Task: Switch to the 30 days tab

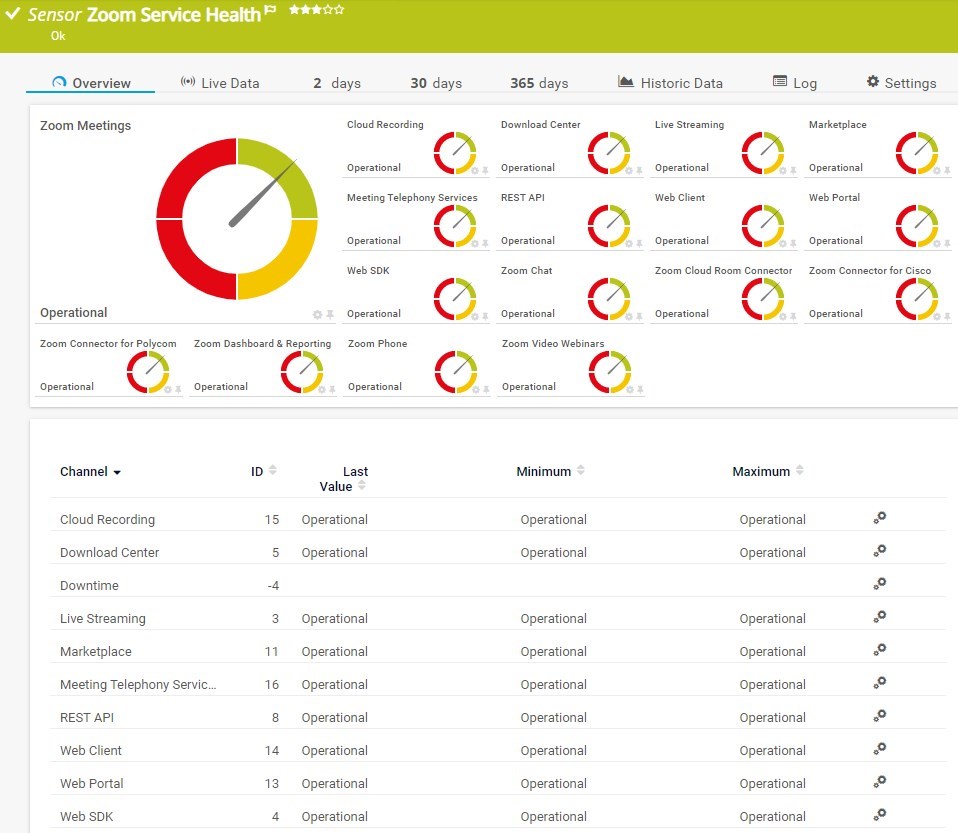Action: tap(435, 83)
